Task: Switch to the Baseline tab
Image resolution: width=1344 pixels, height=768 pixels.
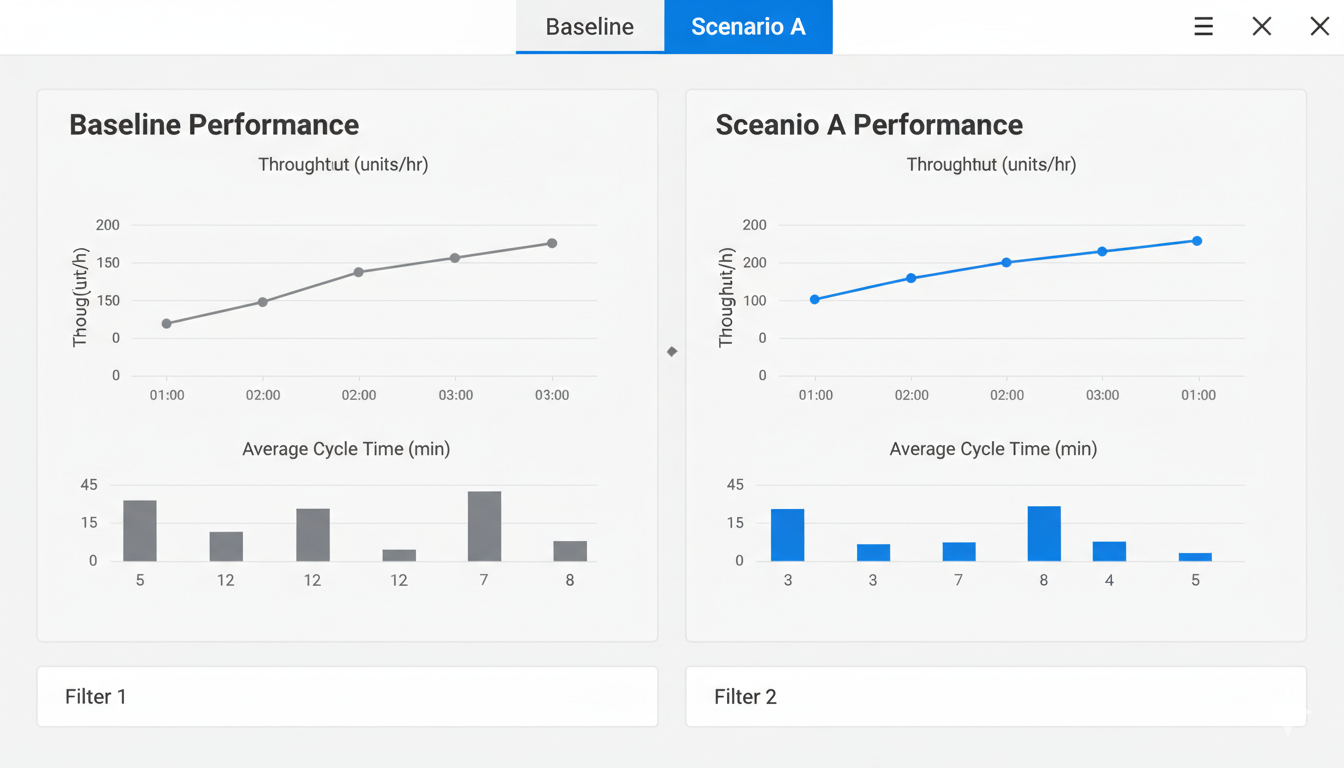Action: 589,27
